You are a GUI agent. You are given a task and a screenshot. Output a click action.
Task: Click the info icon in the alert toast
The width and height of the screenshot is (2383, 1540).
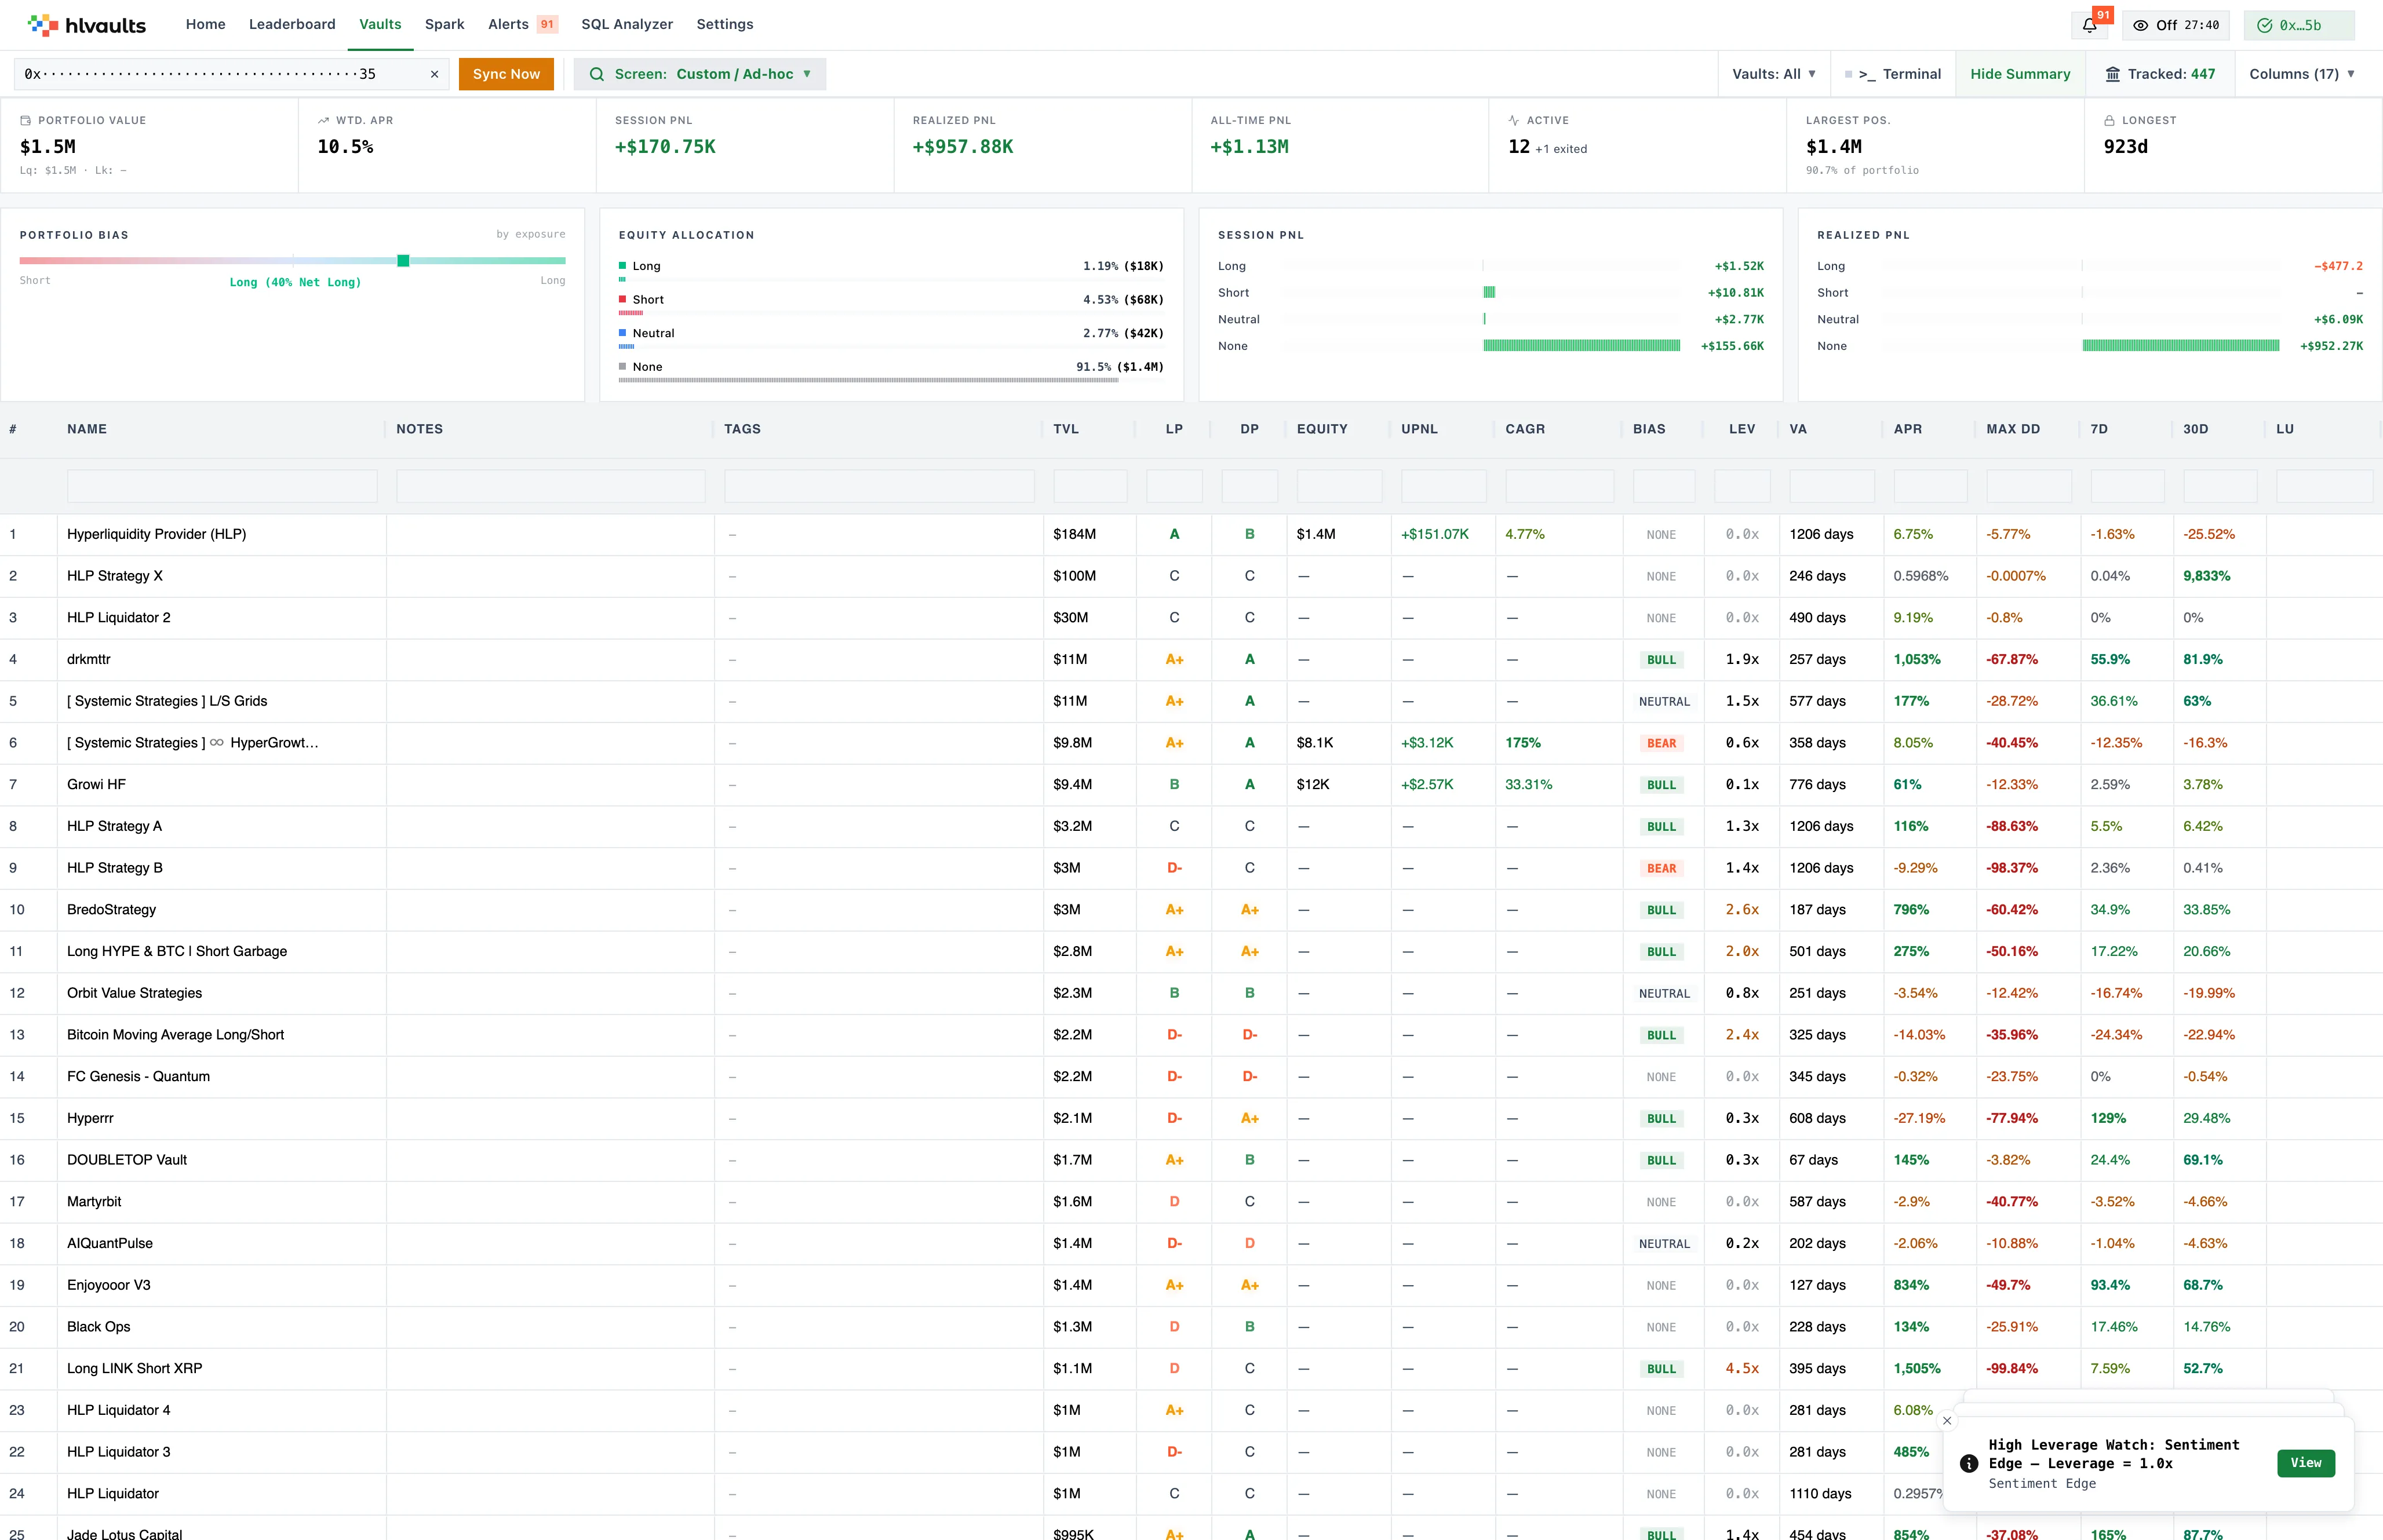[1969, 1463]
